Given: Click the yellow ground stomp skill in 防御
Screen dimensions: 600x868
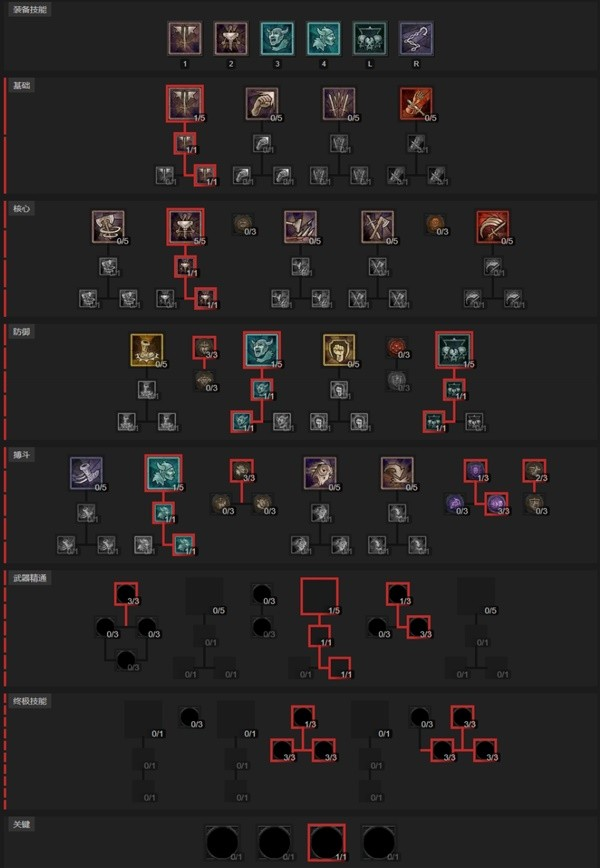Looking at the screenshot, I should click(147, 350).
